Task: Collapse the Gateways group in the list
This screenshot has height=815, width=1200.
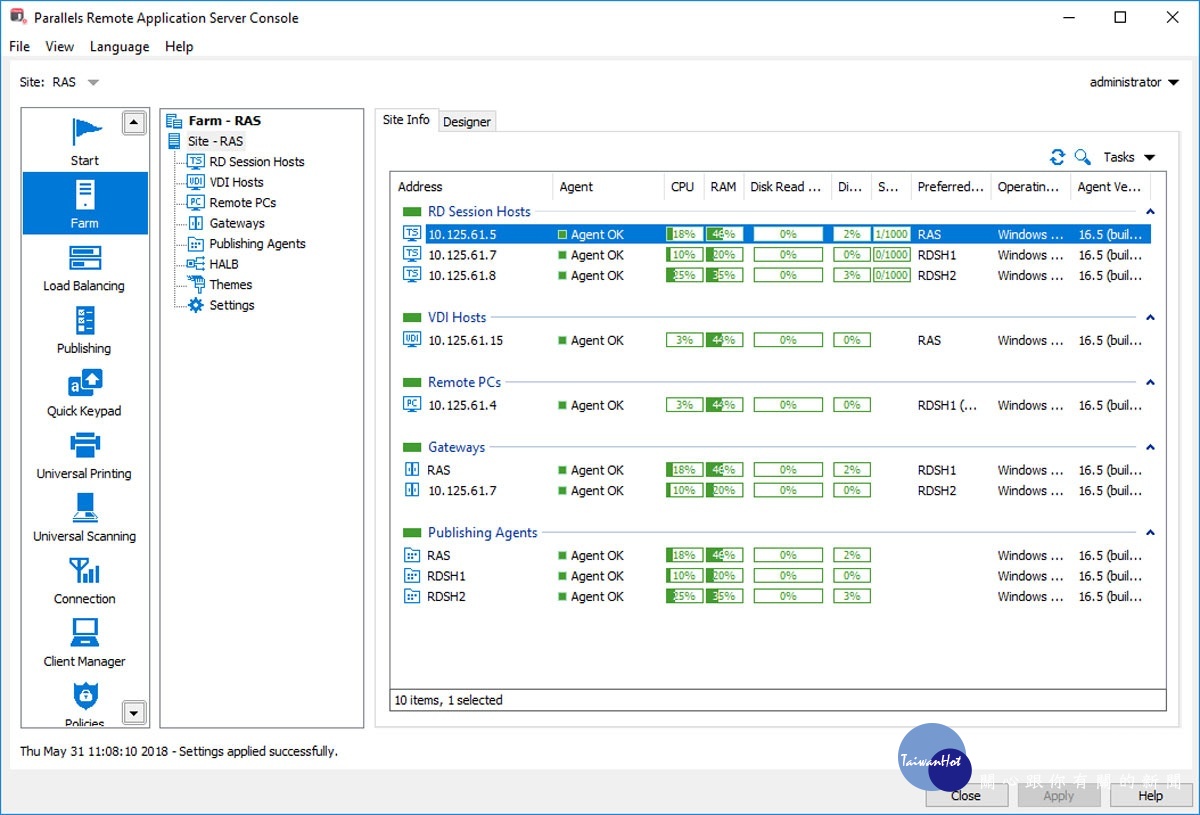Action: 1150,448
